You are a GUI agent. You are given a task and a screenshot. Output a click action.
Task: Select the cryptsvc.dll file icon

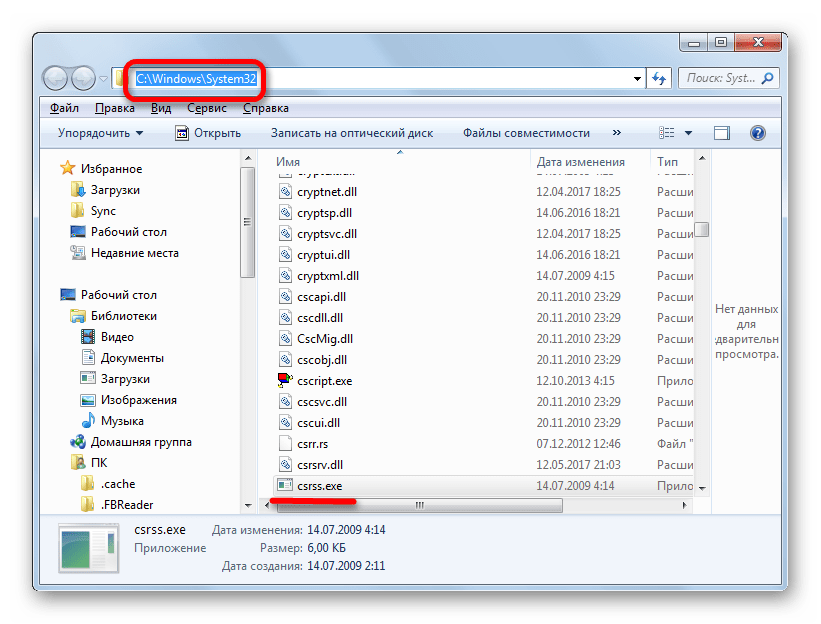[x=285, y=233]
